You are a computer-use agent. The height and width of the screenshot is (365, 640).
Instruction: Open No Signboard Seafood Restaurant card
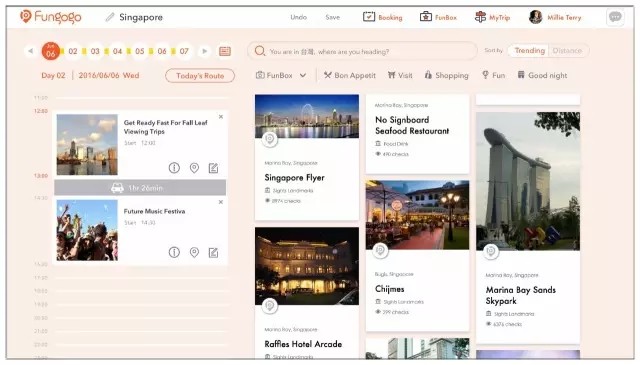tap(418, 133)
